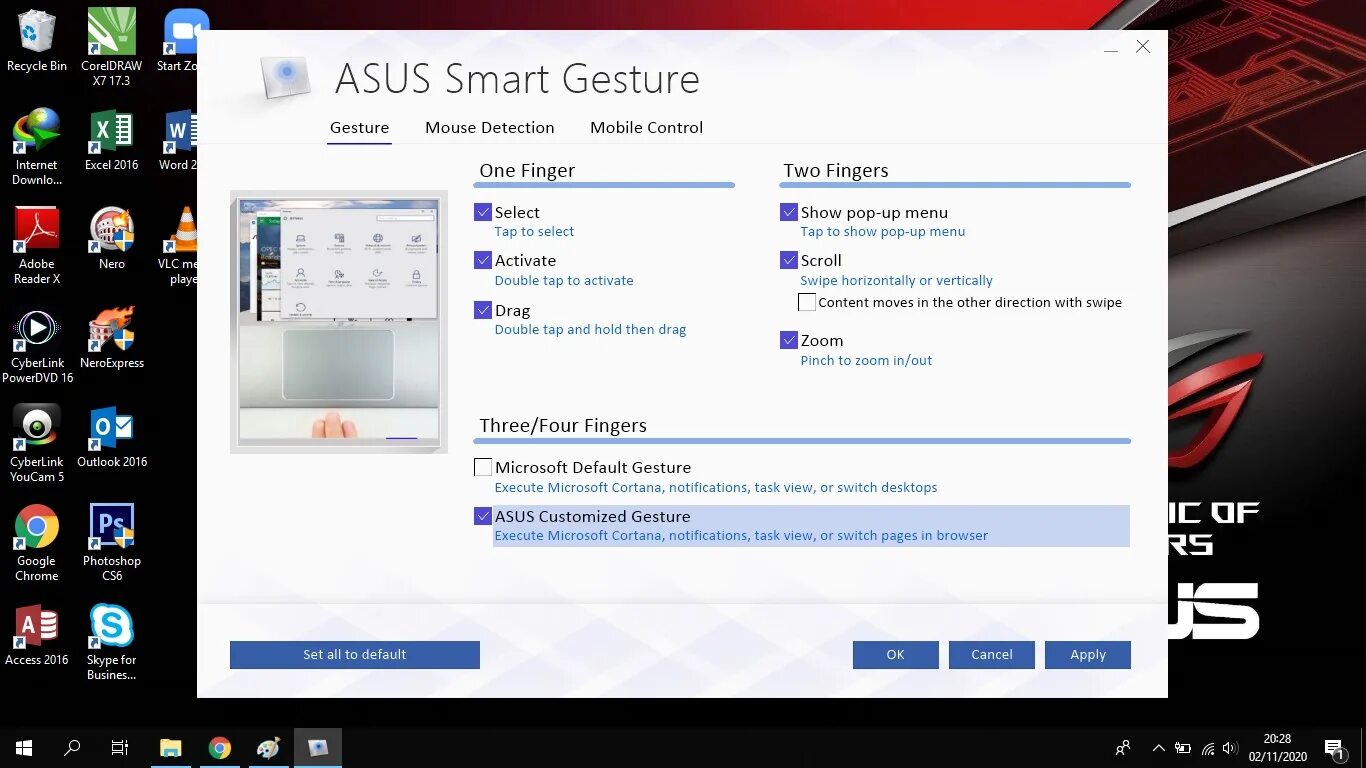Click 'Double tap to activate' description
This screenshot has width=1366, height=768.
564,281
